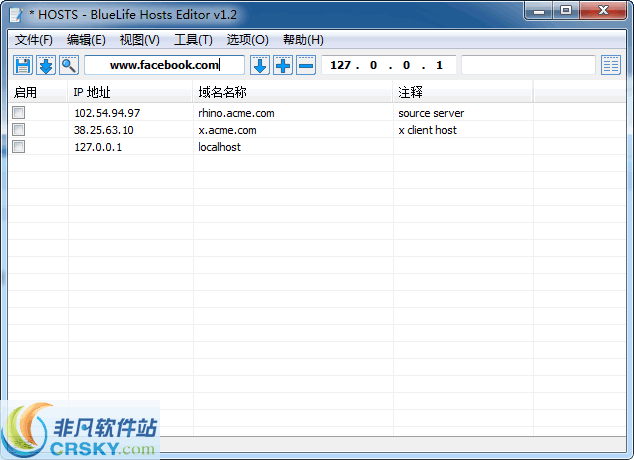
Task: Select the x.acme.com domain cell
Action: click(x=227, y=130)
